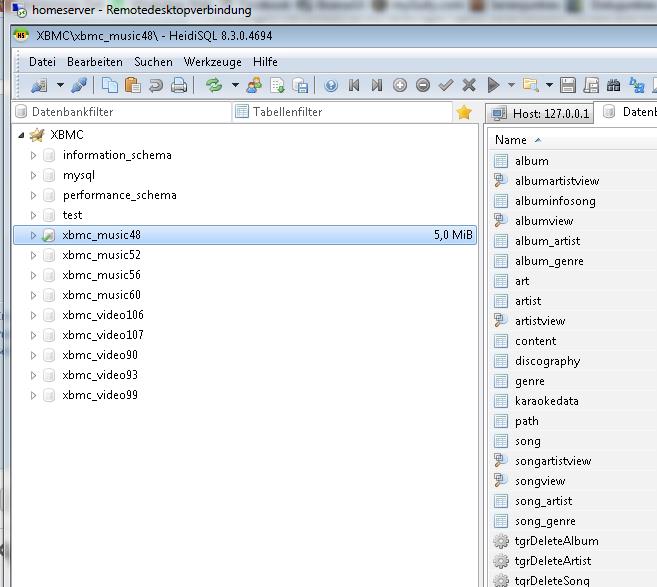This screenshot has width=657, height=587.
Task: Open the Datei menu
Action: point(42,62)
